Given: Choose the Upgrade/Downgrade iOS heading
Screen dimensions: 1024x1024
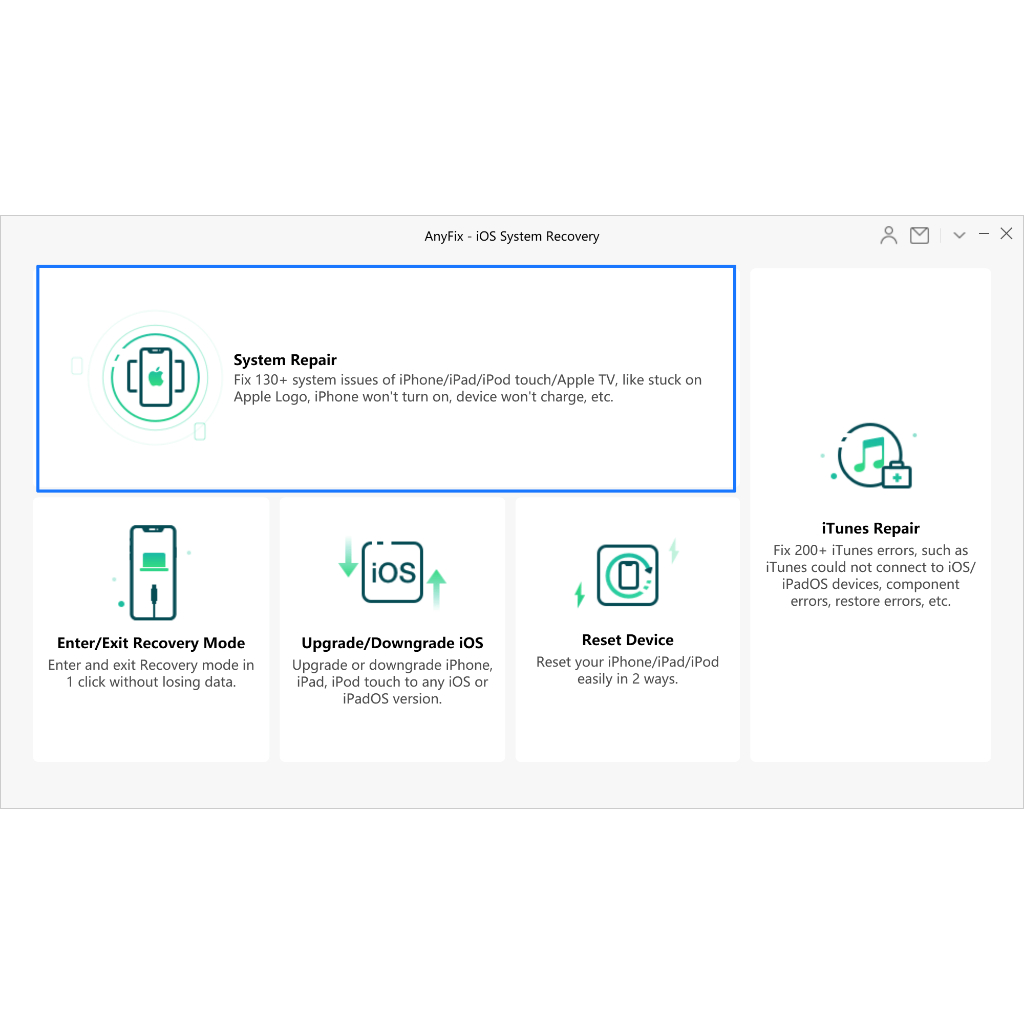Looking at the screenshot, I should (x=392, y=643).
